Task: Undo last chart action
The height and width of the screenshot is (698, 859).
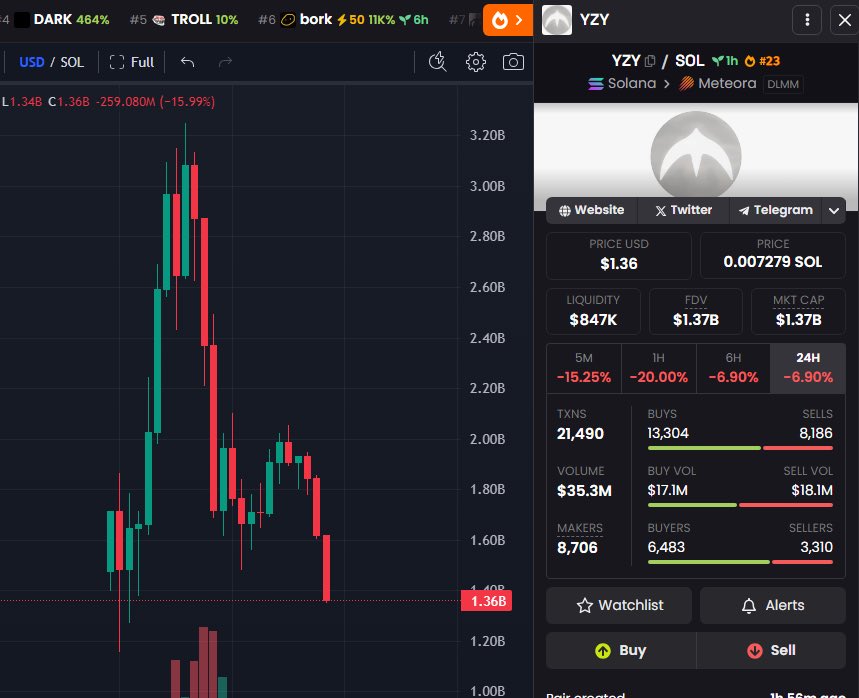Action: [x=186, y=61]
